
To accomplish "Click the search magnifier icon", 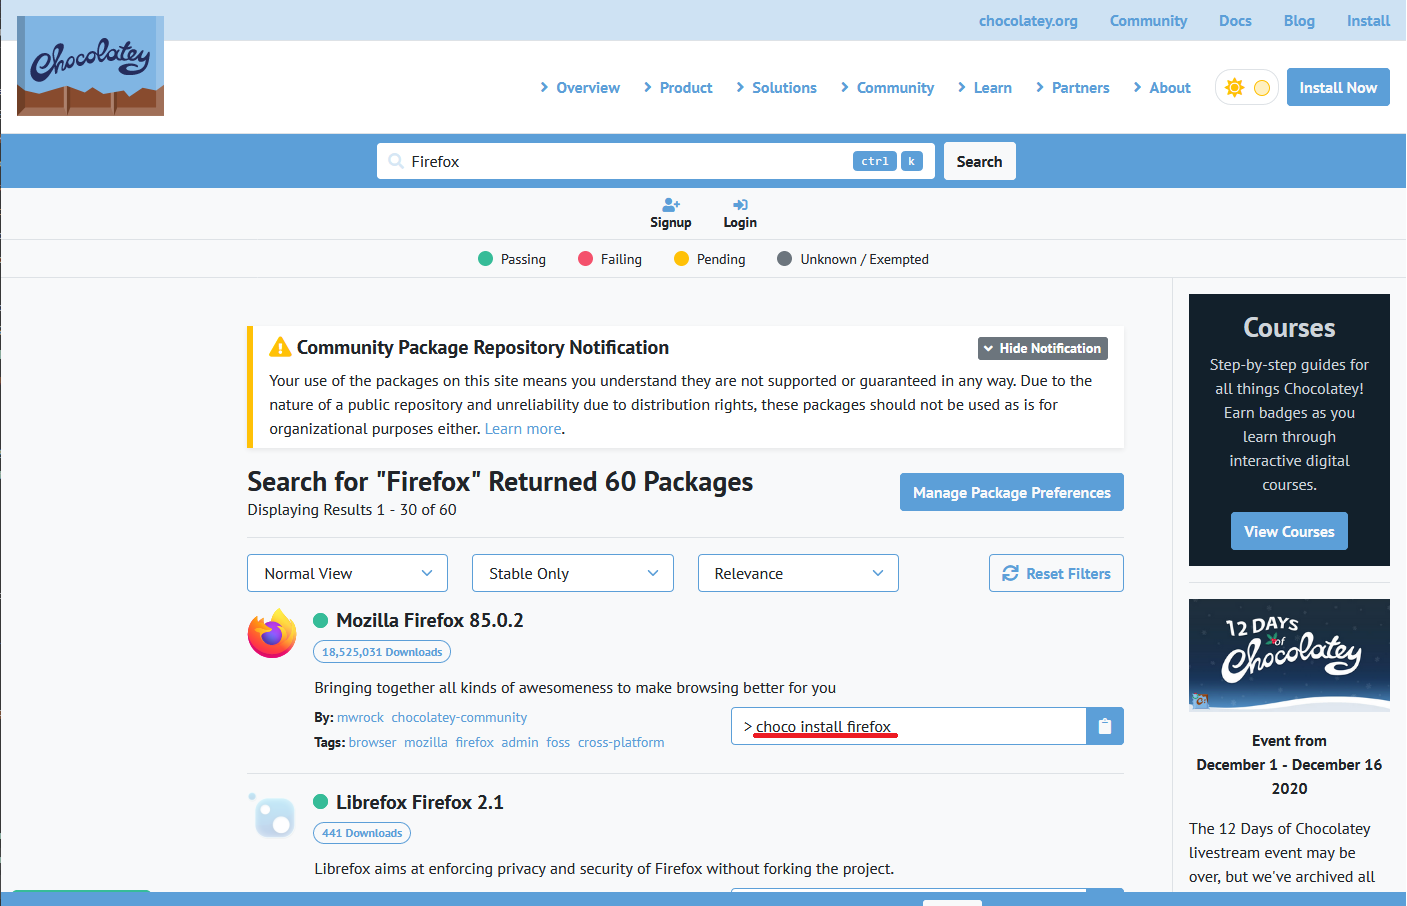I will pyautogui.click(x=396, y=161).
